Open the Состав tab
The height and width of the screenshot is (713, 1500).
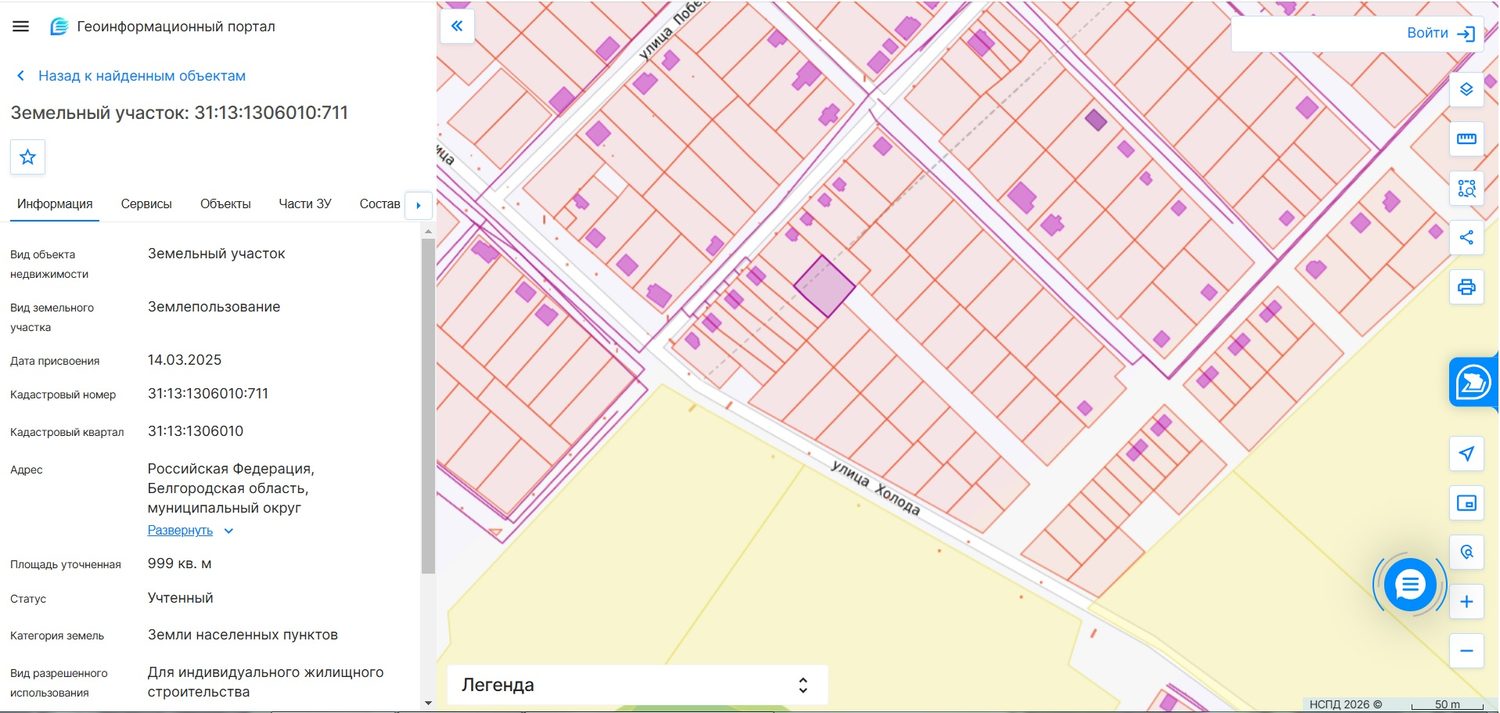pyautogui.click(x=379, y=204)
